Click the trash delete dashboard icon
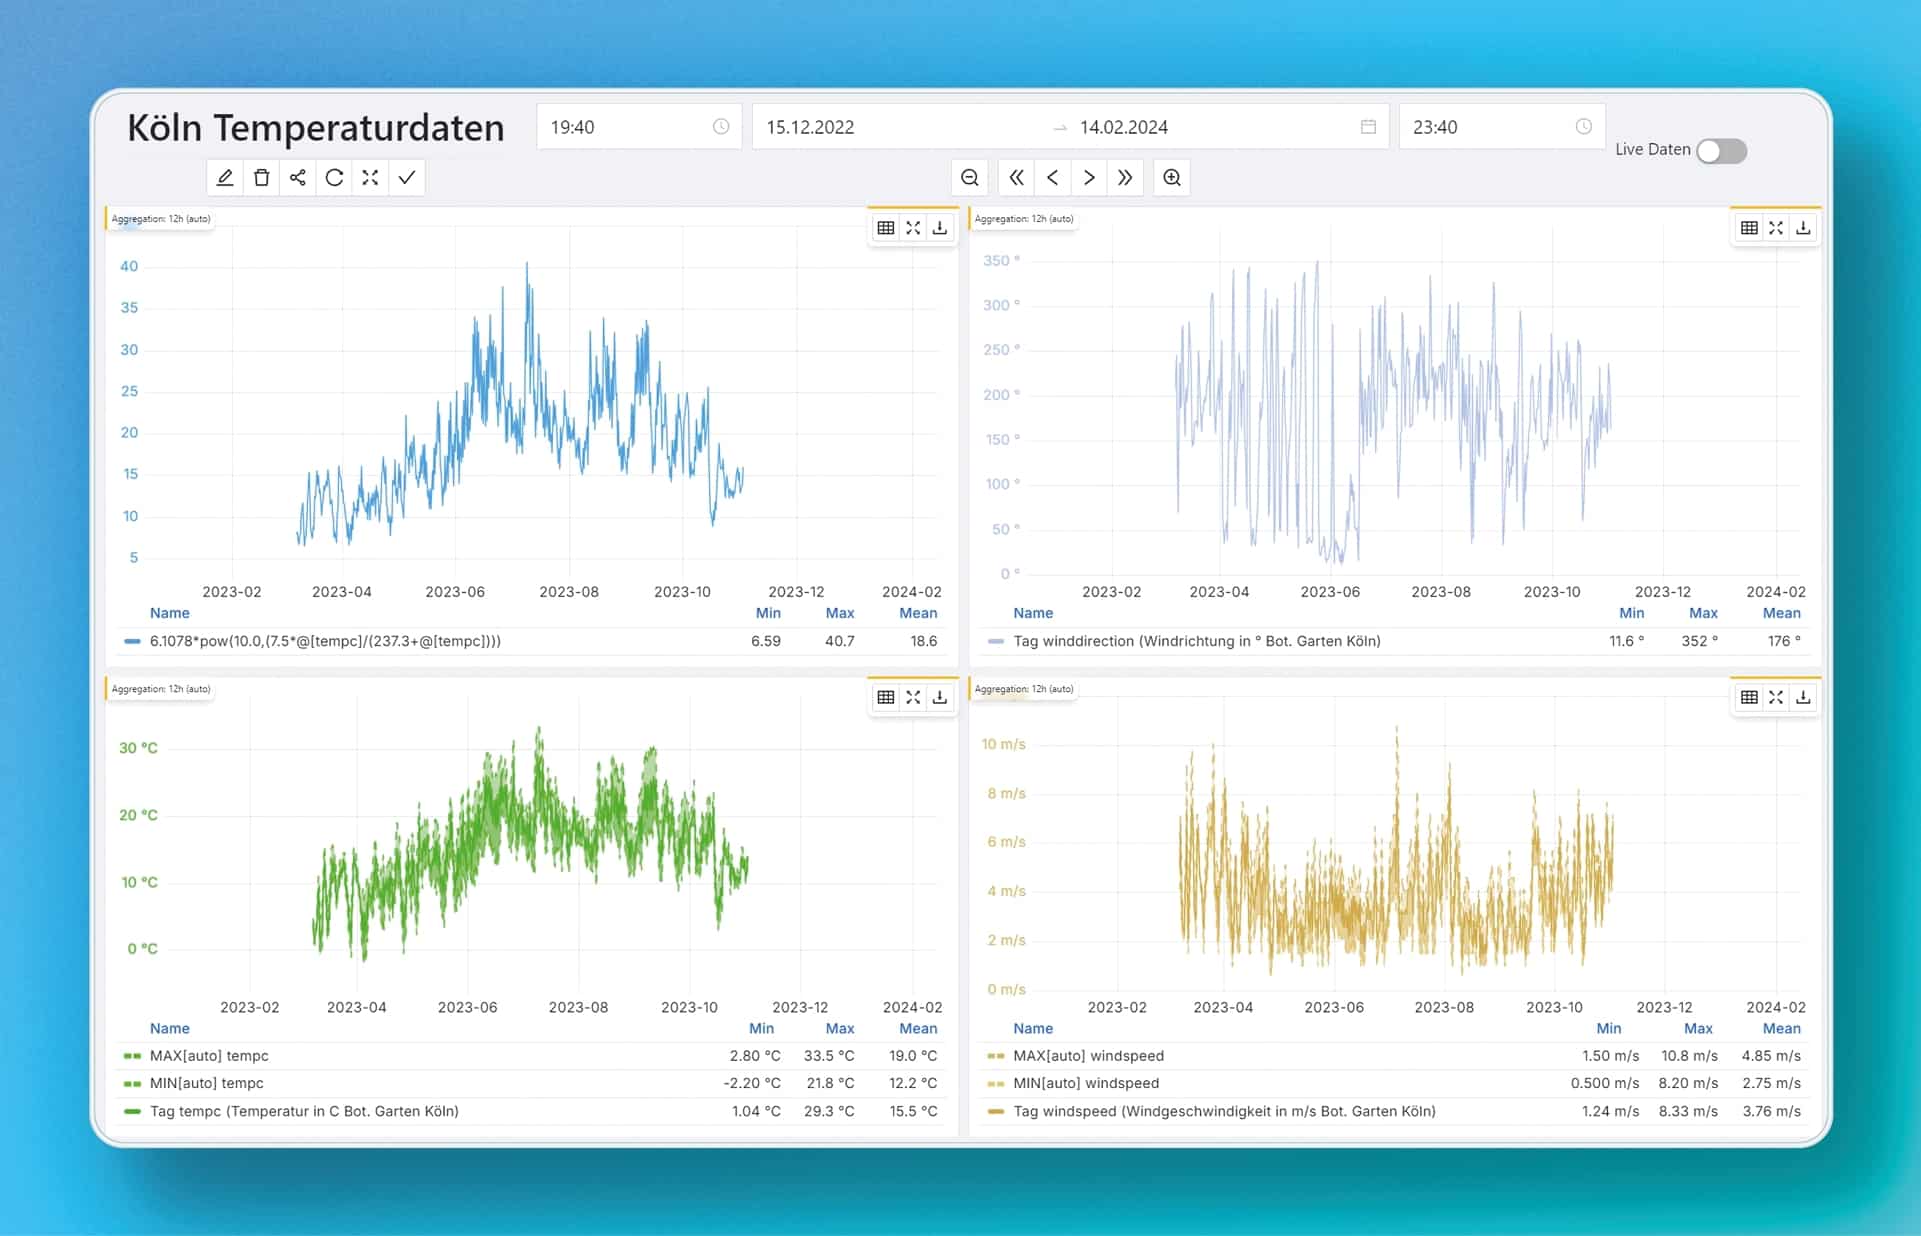Viewport: 1921px width, 1236px height. tap(261, 178)
